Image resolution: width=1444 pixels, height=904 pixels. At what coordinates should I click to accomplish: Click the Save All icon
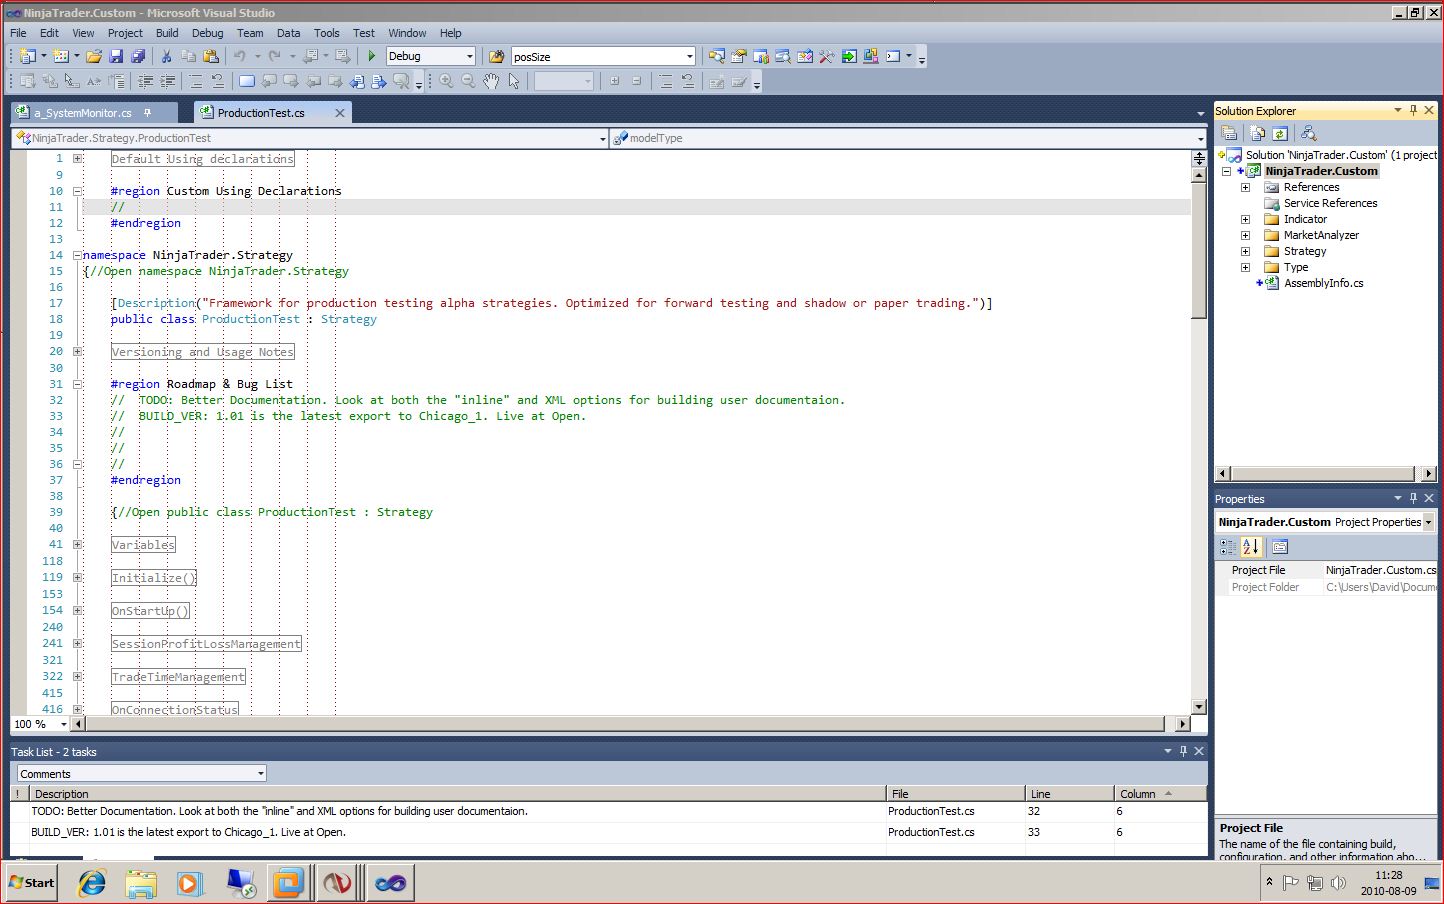click(x=138, y=57)
